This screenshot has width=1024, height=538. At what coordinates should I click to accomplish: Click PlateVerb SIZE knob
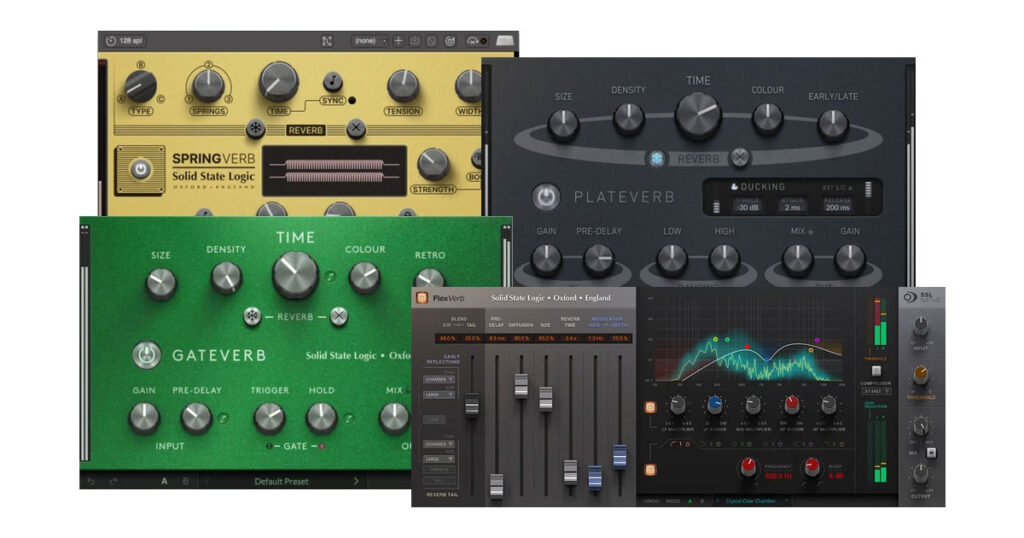coord(563,125)
